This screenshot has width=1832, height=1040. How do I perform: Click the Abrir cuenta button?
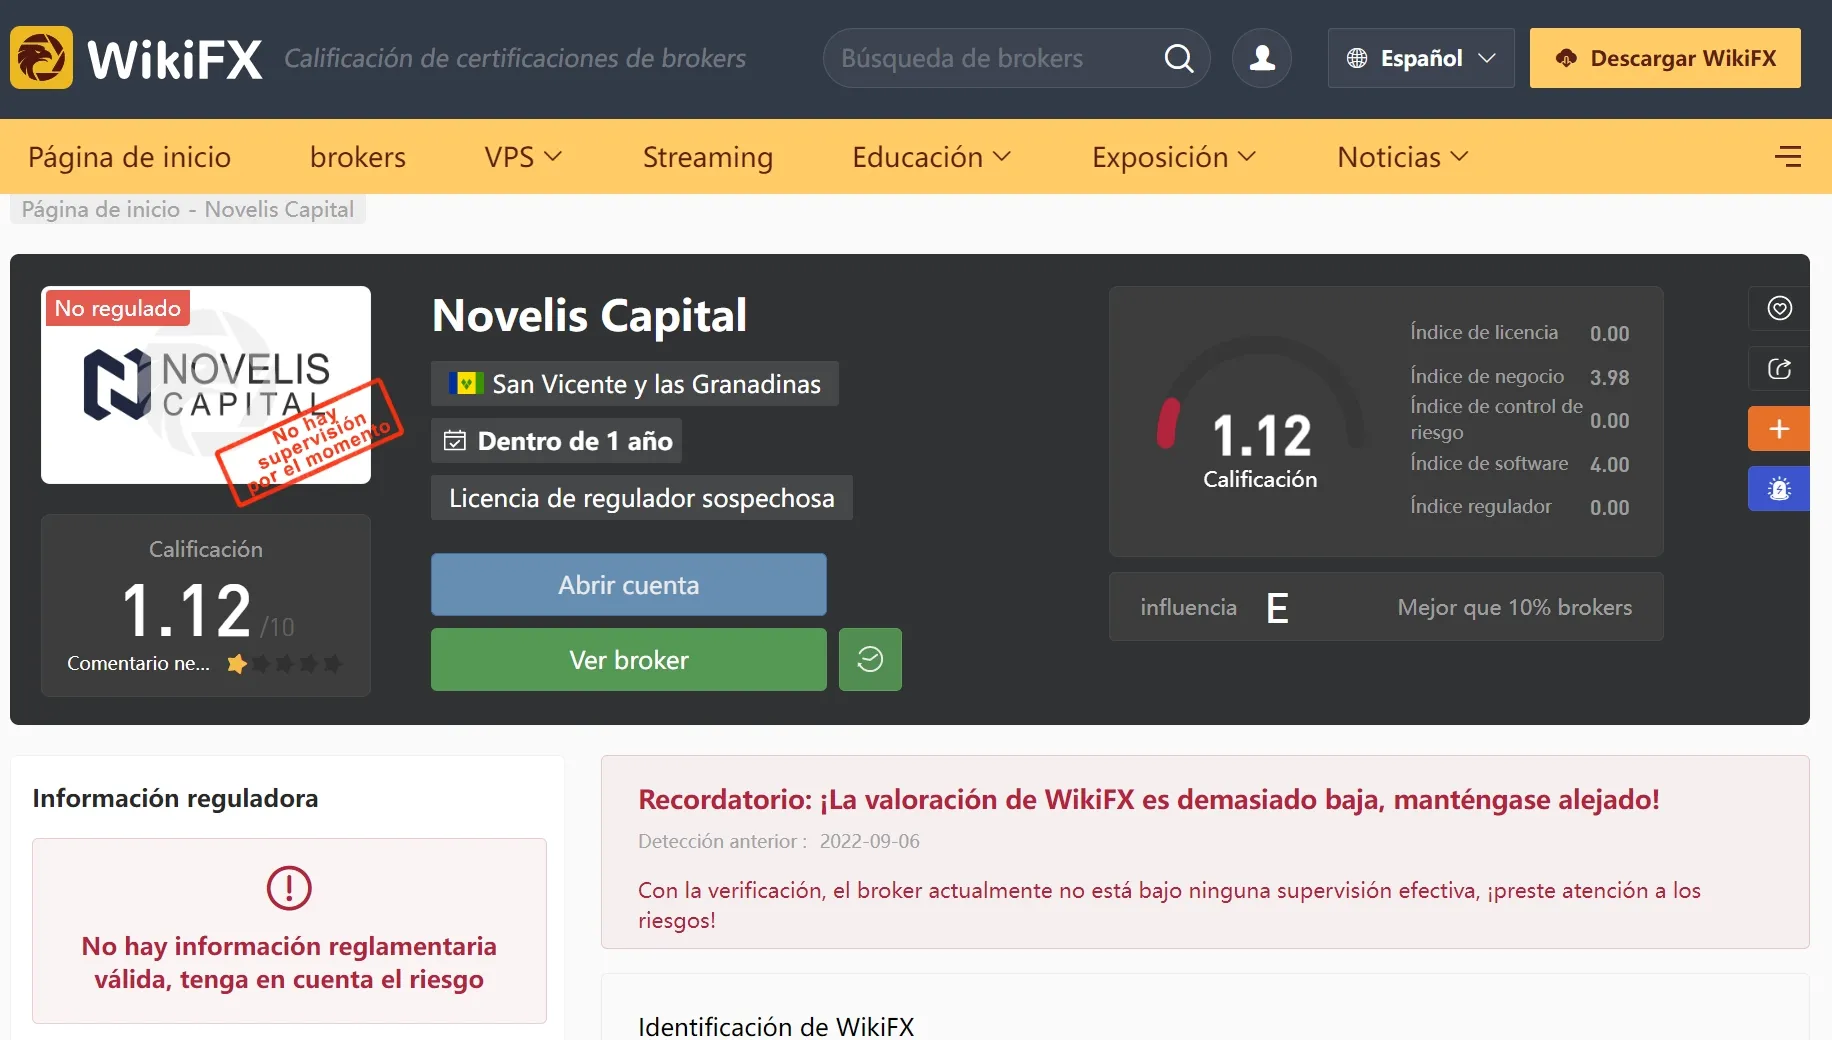[629, 585]
